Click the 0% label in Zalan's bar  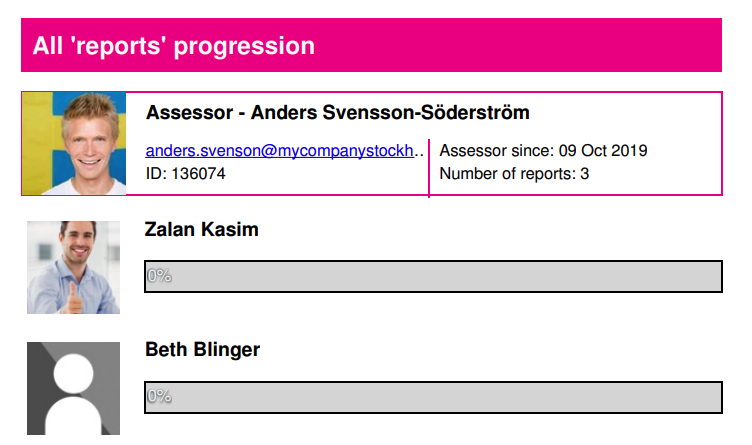pos(159,276)
